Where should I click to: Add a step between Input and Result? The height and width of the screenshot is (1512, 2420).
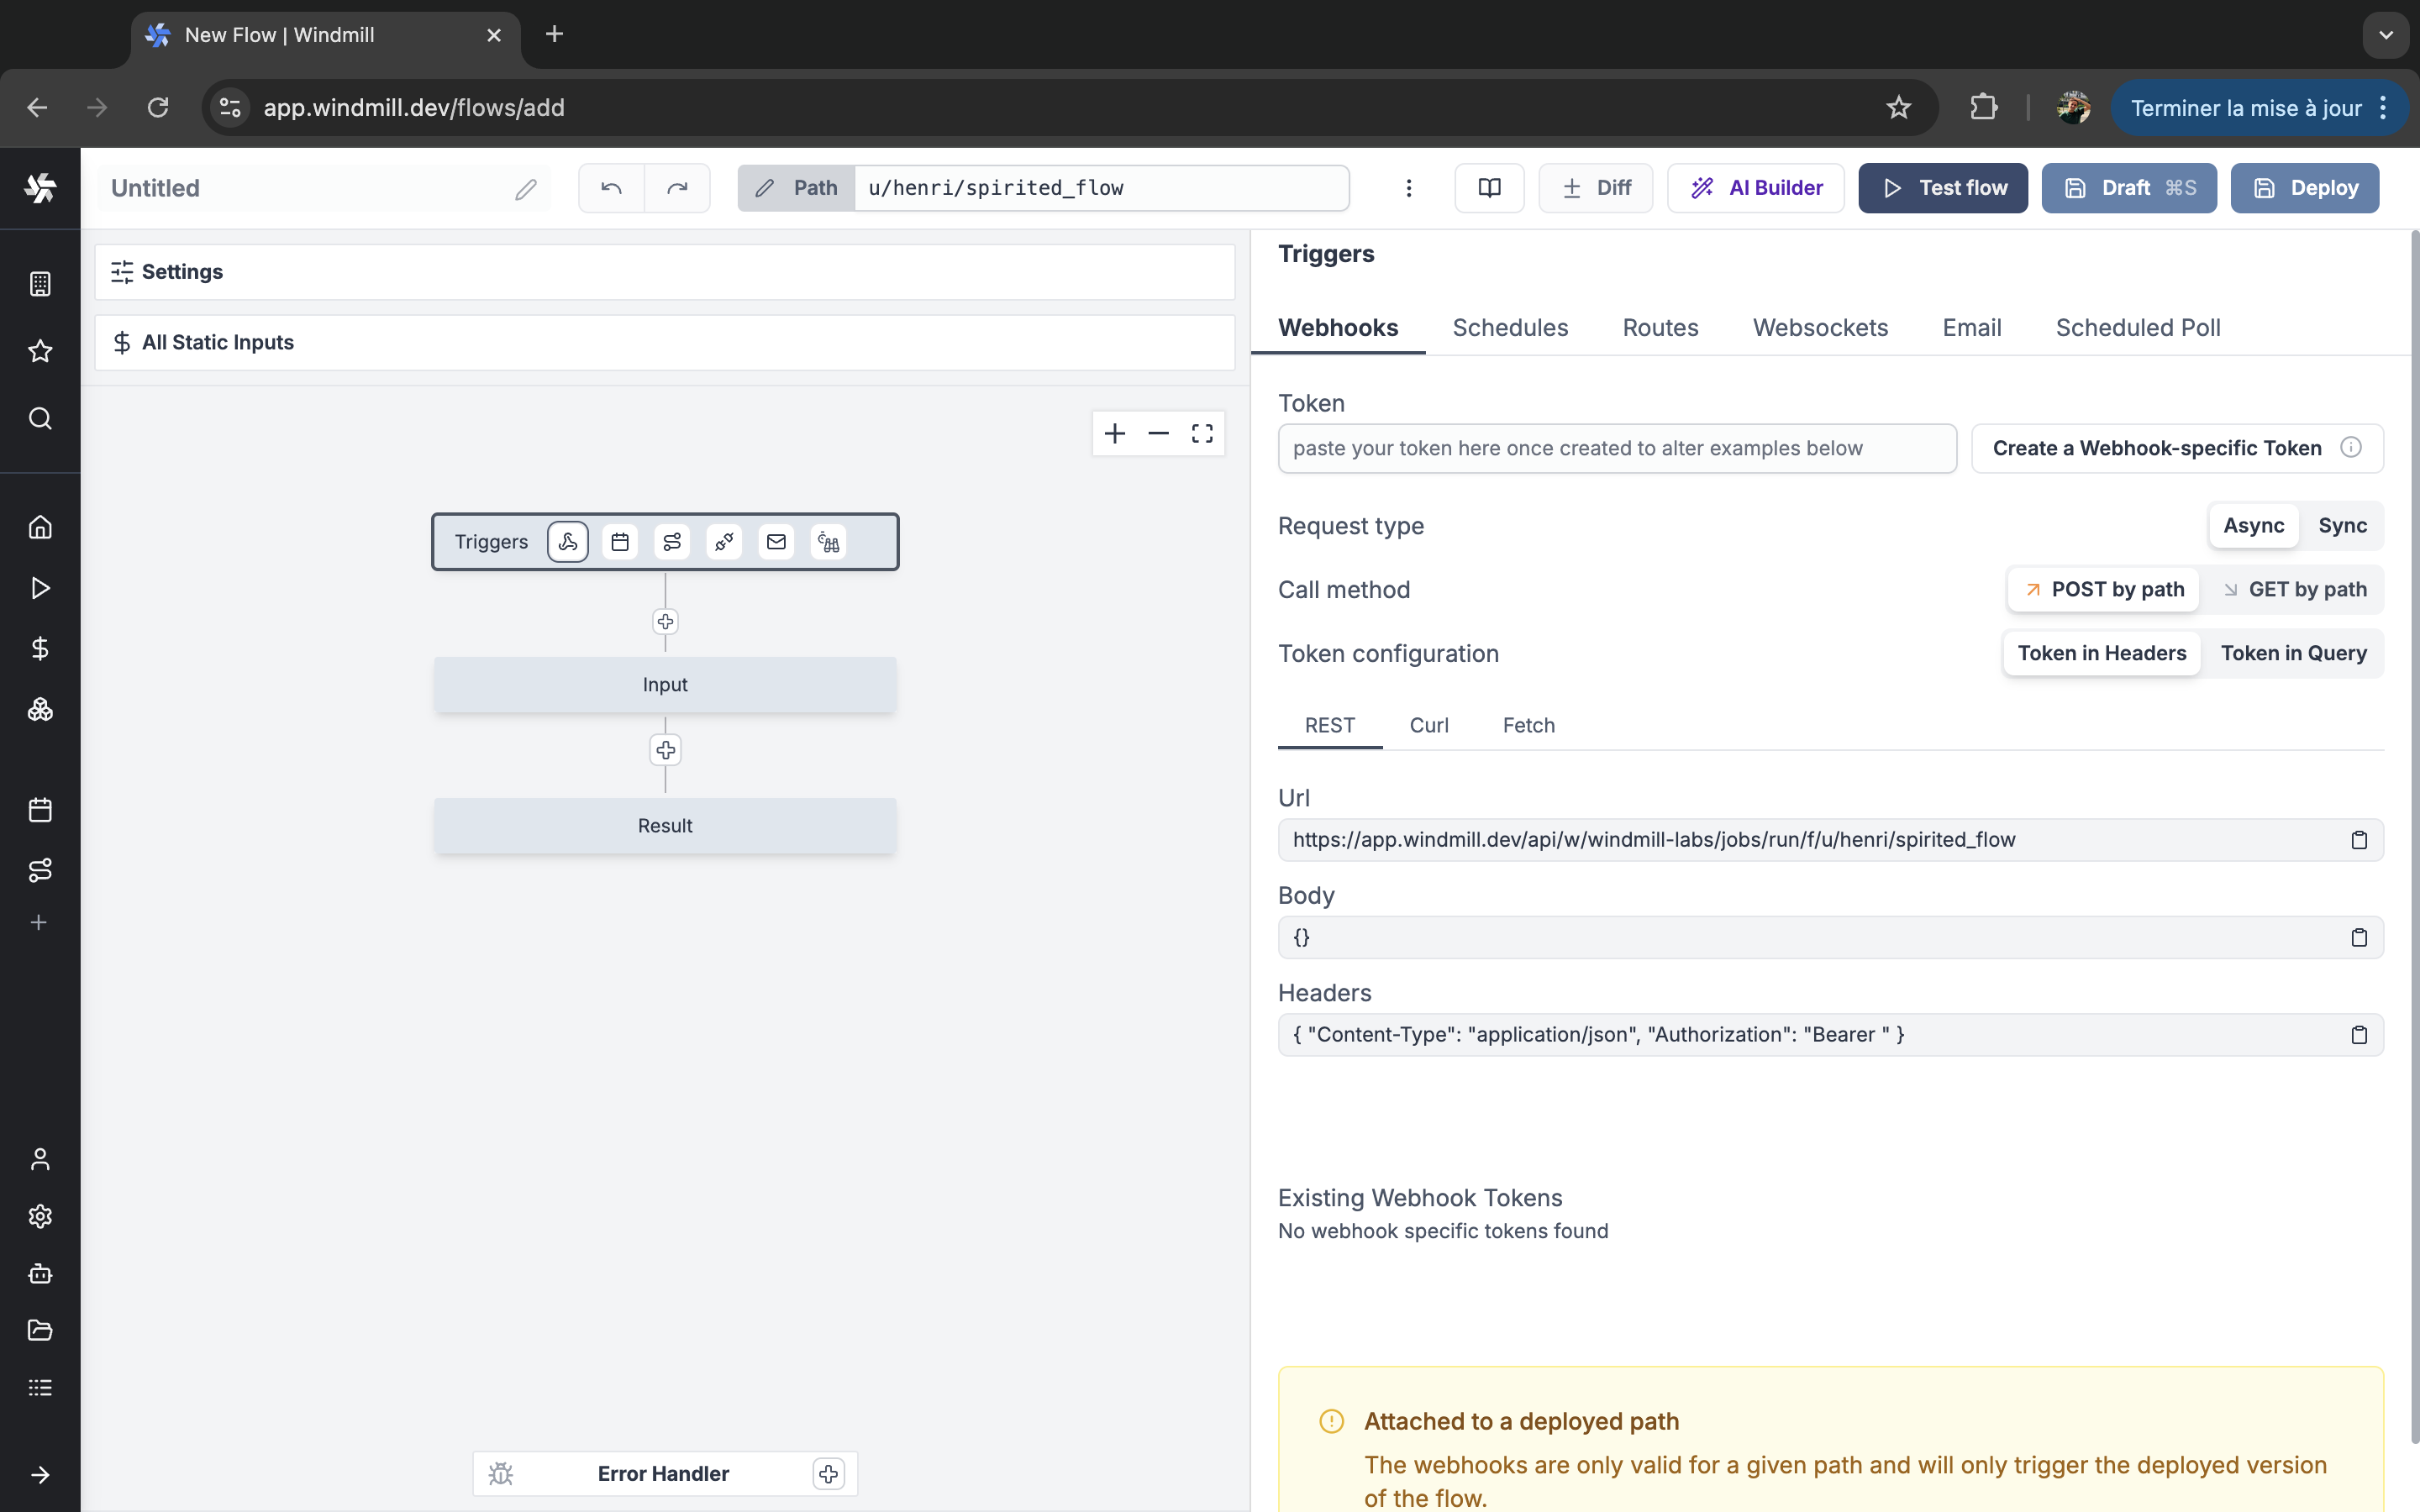click(665, 750)
